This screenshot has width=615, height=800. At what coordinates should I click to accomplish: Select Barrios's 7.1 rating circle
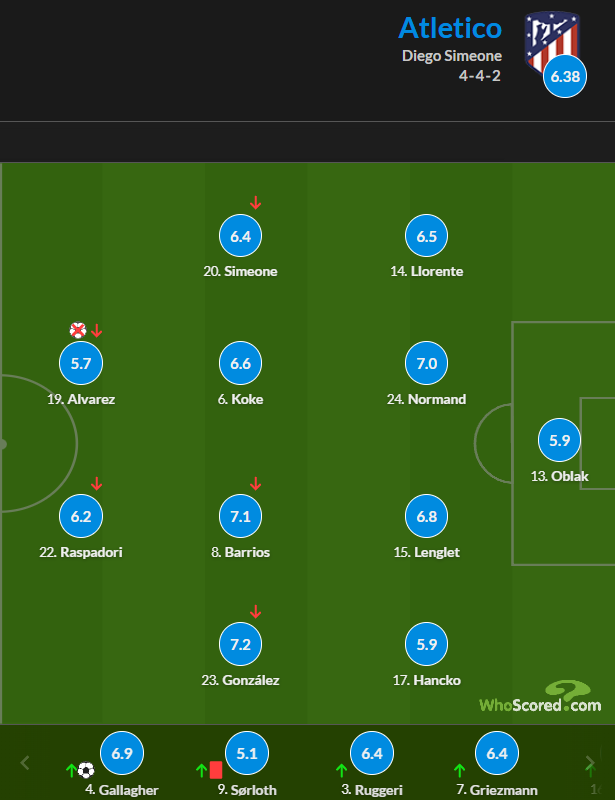(x=240, y=516)
